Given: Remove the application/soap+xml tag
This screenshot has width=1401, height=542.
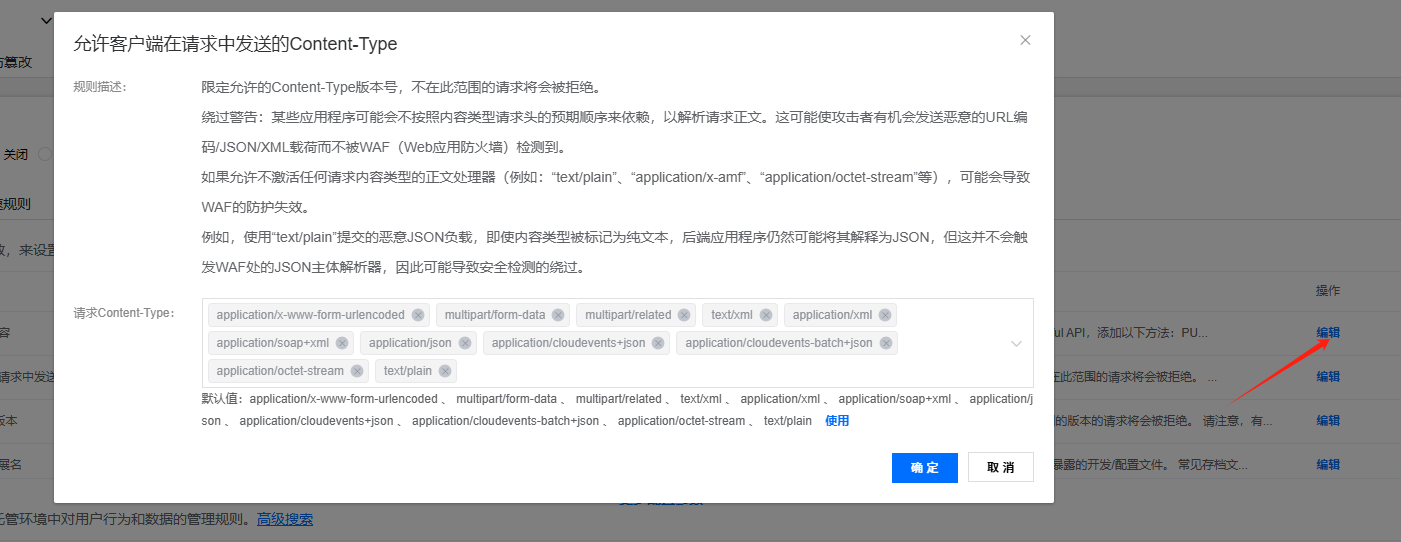Looking at the screenshot, I should [x=342, y=343].
